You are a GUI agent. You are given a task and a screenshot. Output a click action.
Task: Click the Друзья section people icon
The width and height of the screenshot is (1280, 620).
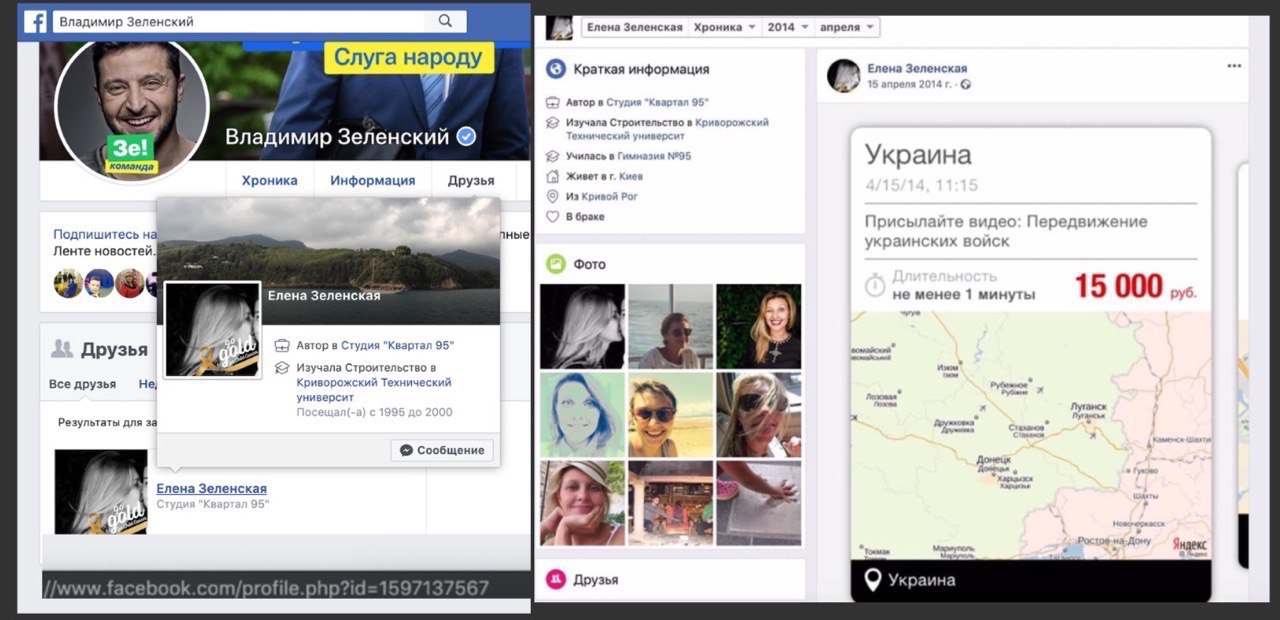(62, 349)
